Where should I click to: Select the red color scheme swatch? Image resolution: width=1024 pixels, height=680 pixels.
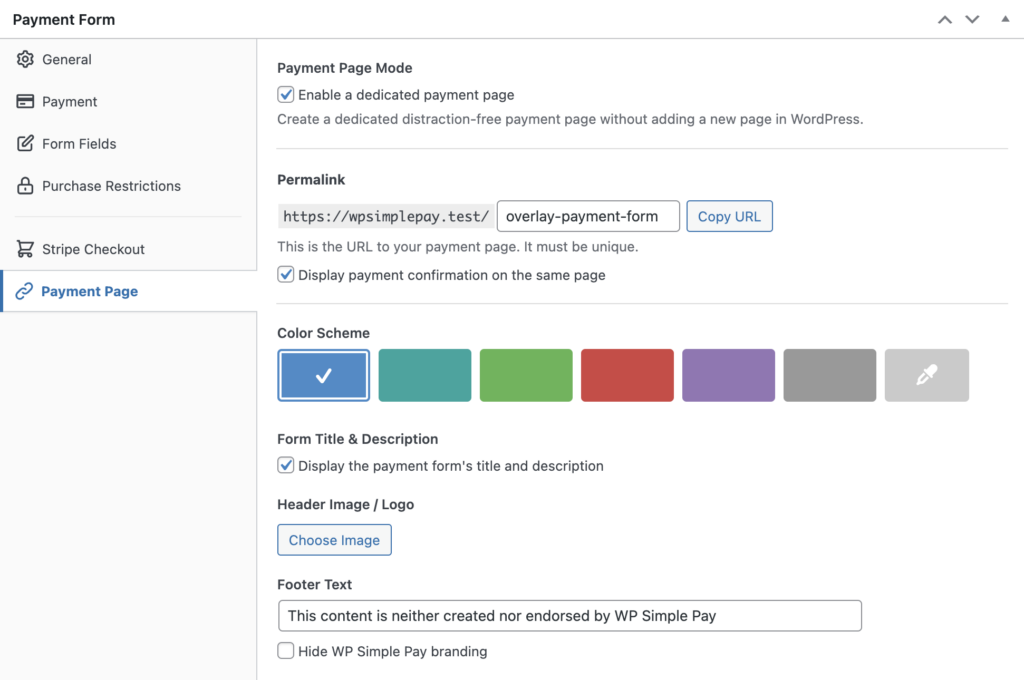tap(627, 375)
